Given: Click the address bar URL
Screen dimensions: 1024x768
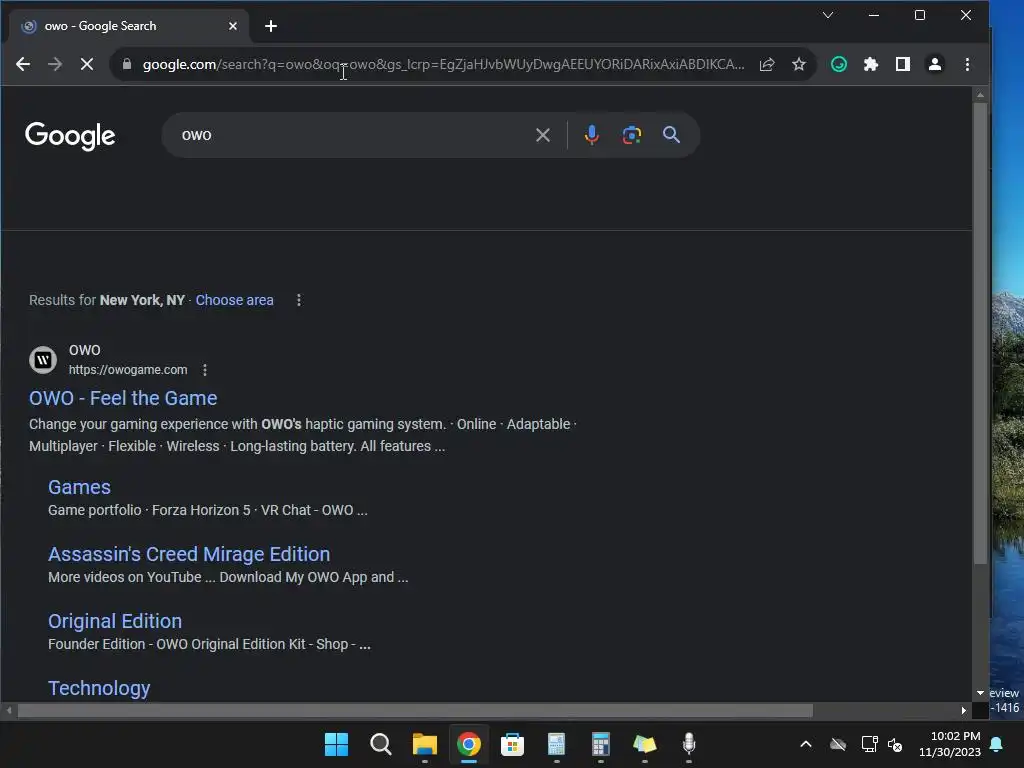Looking at the screenshot, I should 443,64.
